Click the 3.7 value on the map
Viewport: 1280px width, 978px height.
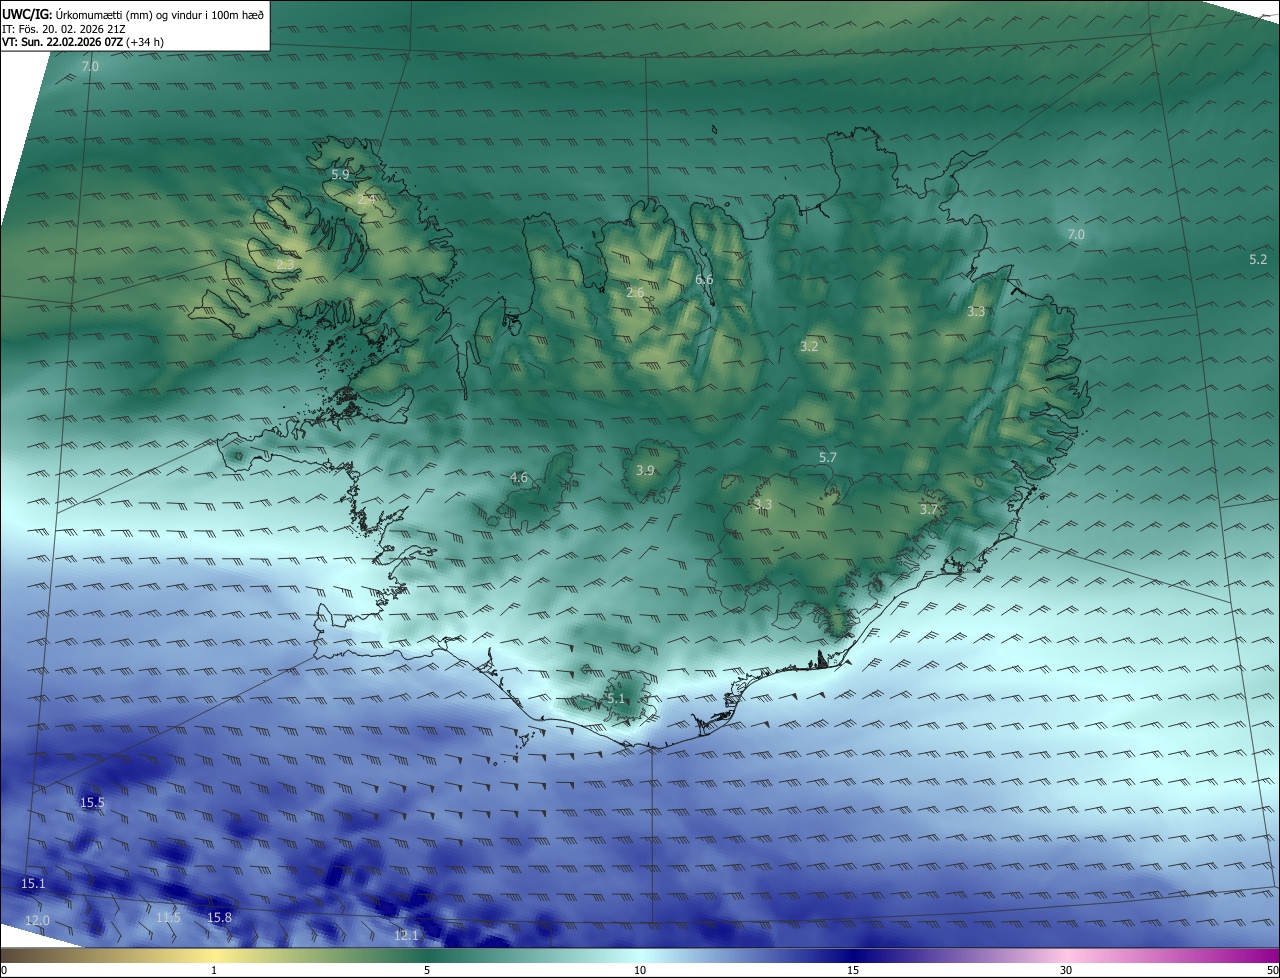click(928, 509)
